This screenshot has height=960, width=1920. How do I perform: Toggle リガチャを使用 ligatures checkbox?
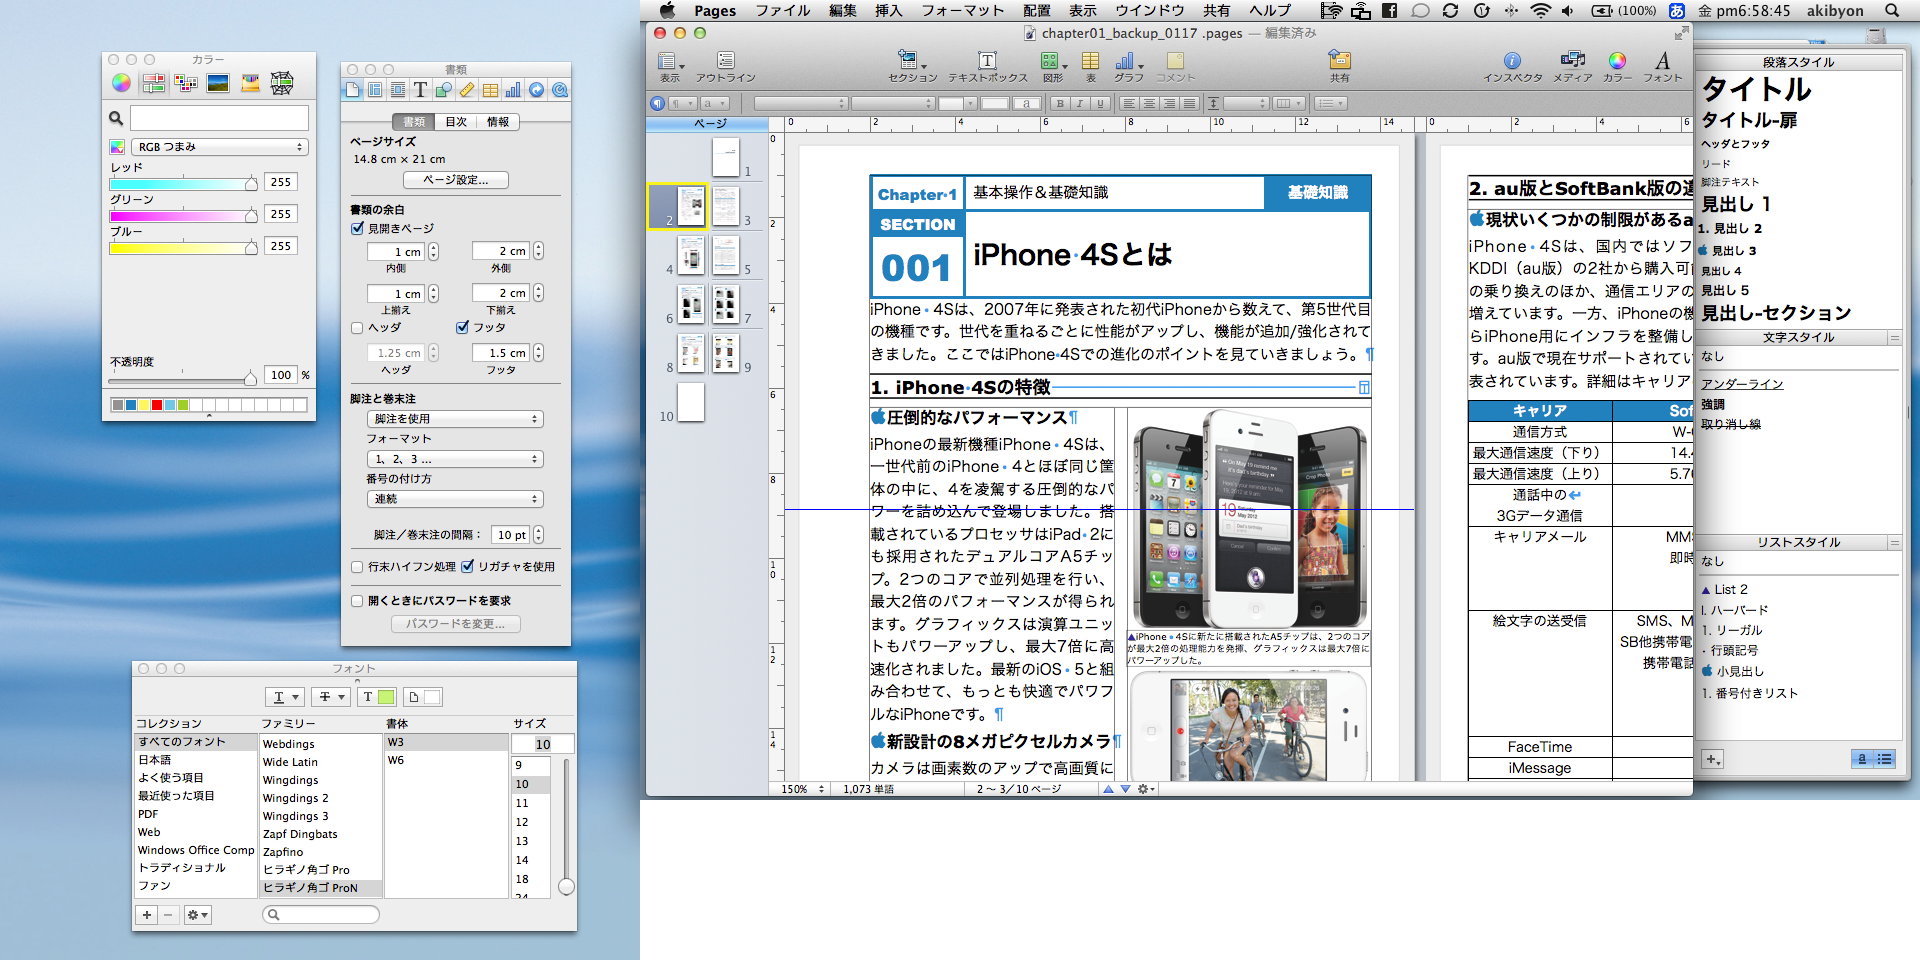(467, 566)
